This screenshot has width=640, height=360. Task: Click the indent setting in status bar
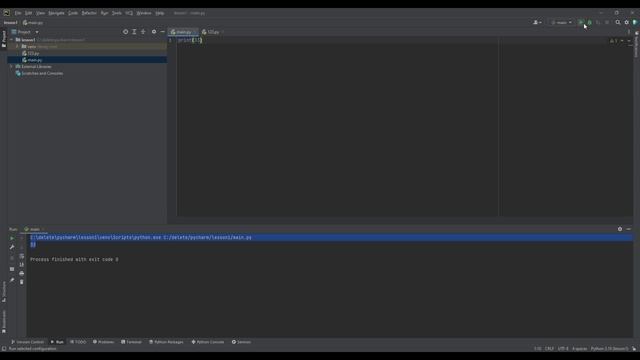pyautogui.click(x=579, y=349)
